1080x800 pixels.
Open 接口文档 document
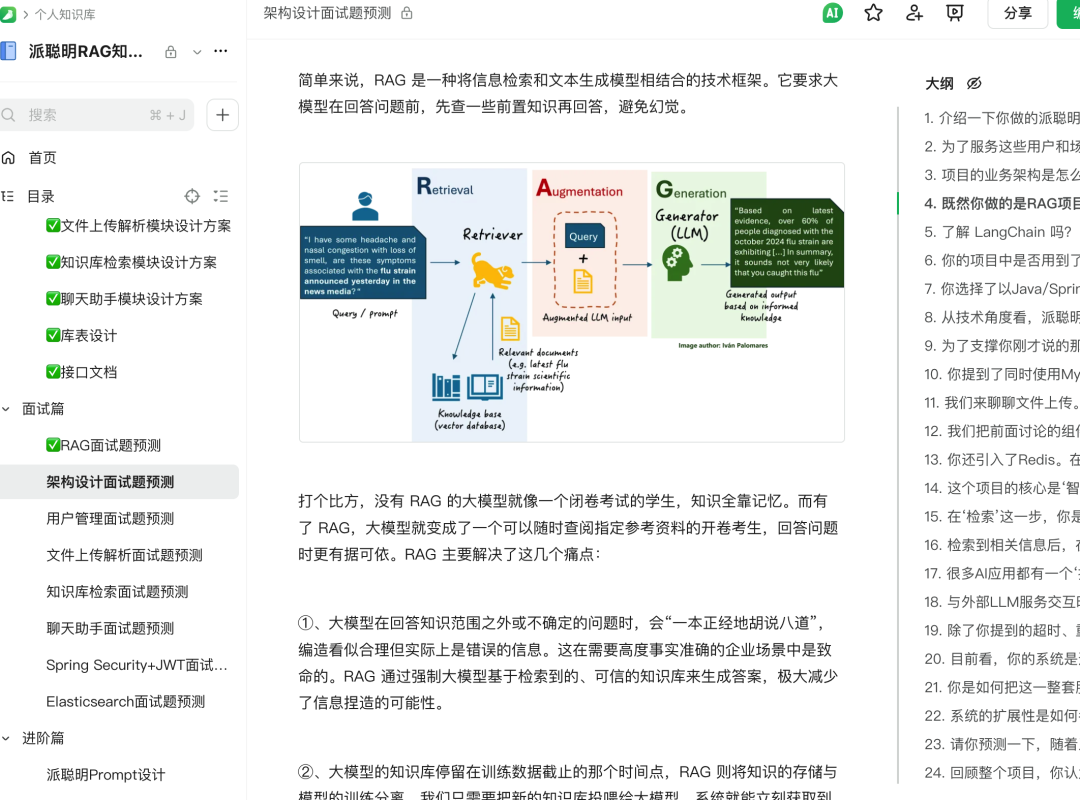coord(81,372)
